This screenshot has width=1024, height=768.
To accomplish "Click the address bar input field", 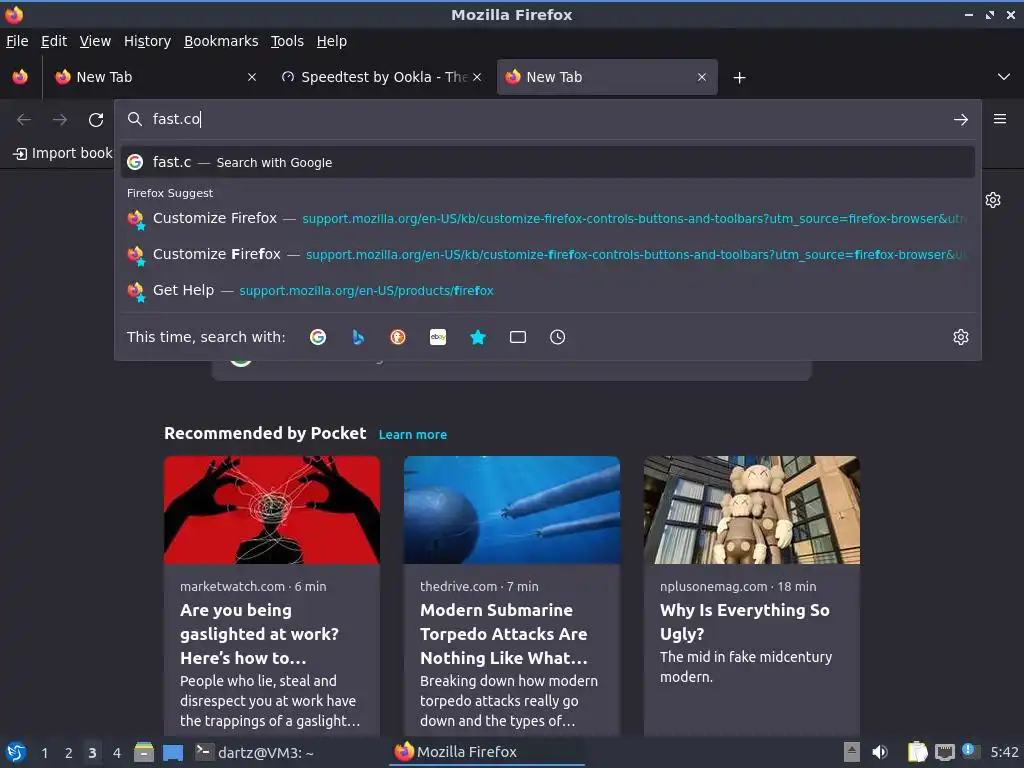I will coord(547,119).
